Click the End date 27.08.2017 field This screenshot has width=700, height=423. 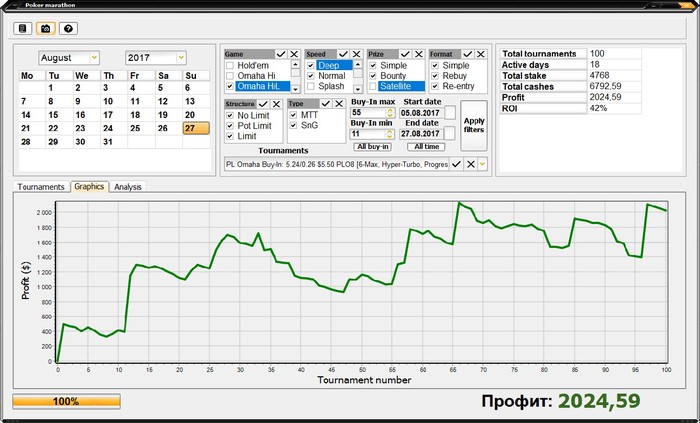(421, 133)
